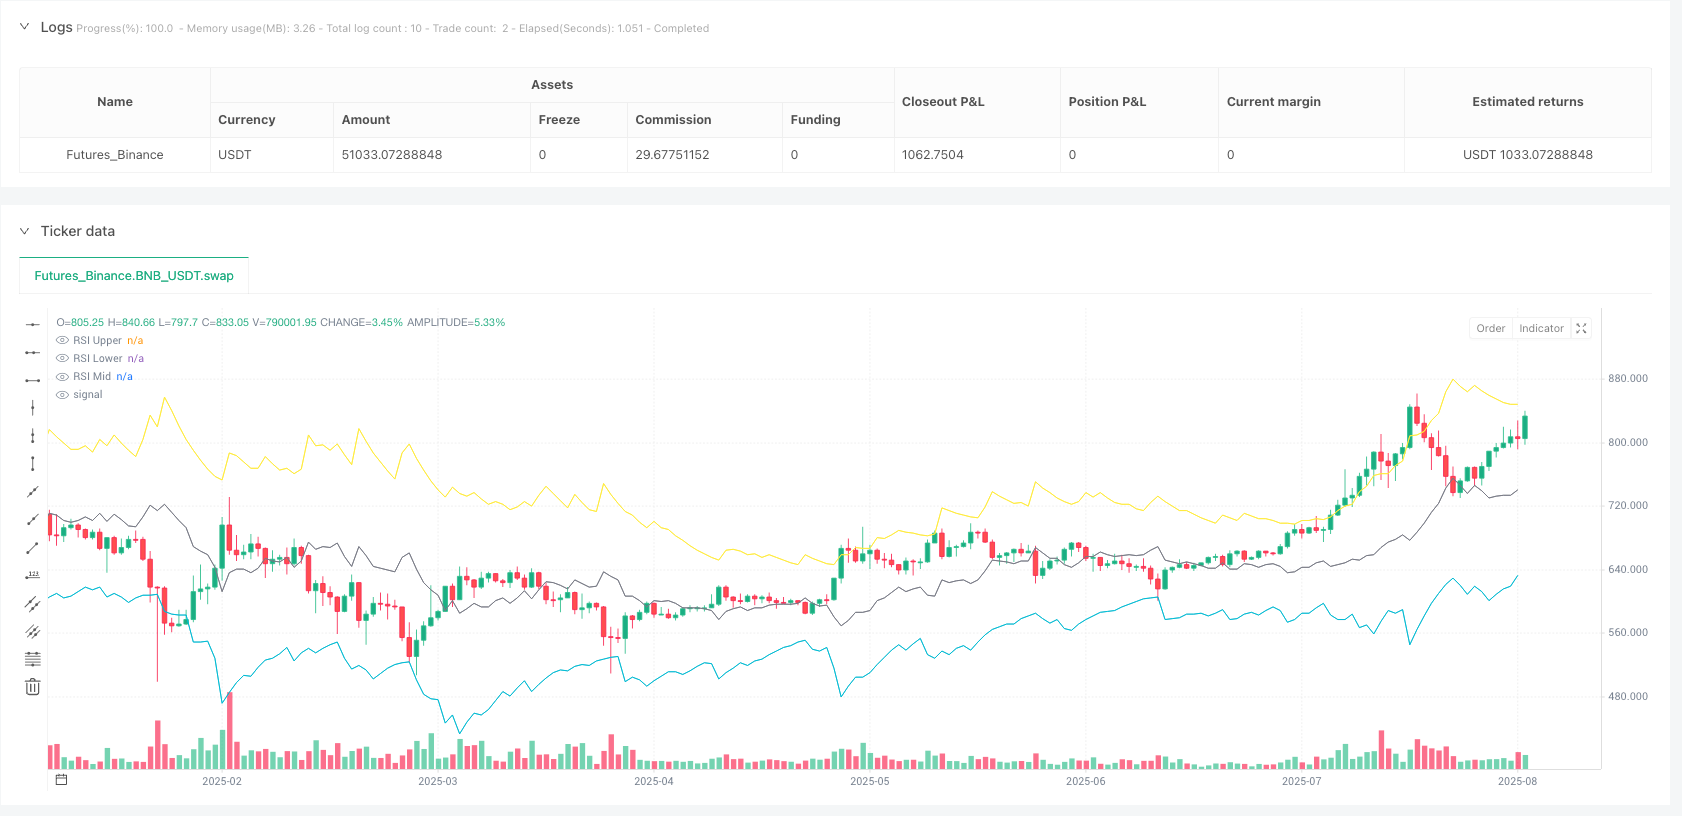Click the Estimated returns value cell
The width and height of the screenshot is (1682, 816).
[x=1527, y=155]
